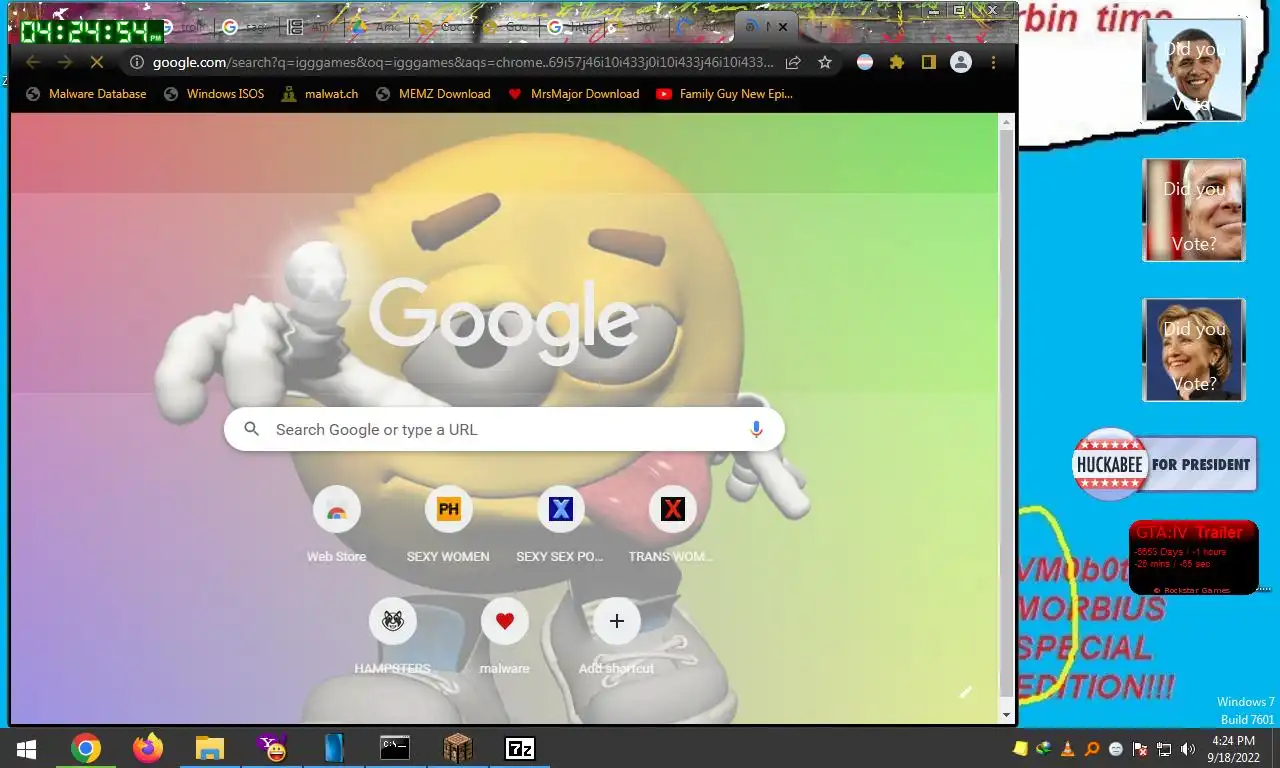Open Chrome three-dot customize menu

[993, 62]
